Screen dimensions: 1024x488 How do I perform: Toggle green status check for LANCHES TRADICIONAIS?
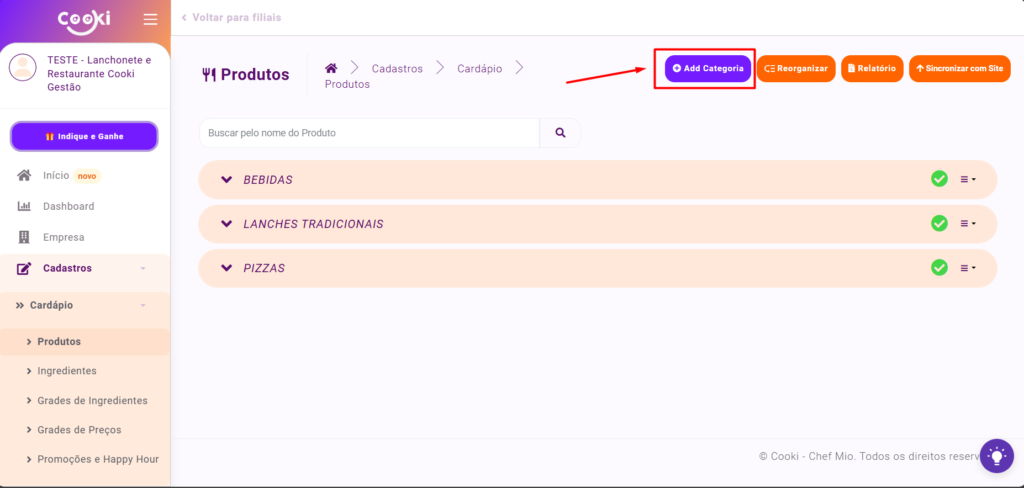pos(939,223)
